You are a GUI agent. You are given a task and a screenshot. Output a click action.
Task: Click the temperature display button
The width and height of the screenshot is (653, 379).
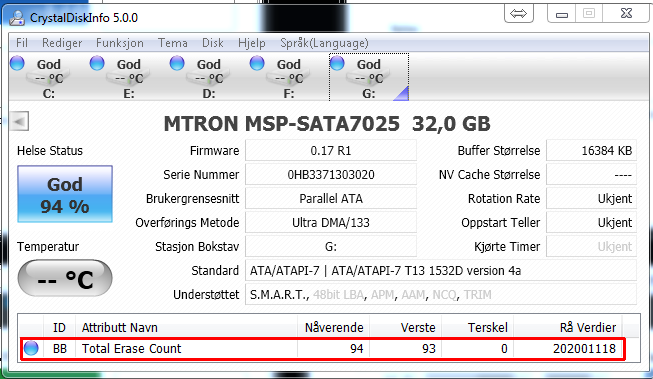pos(65,278)
